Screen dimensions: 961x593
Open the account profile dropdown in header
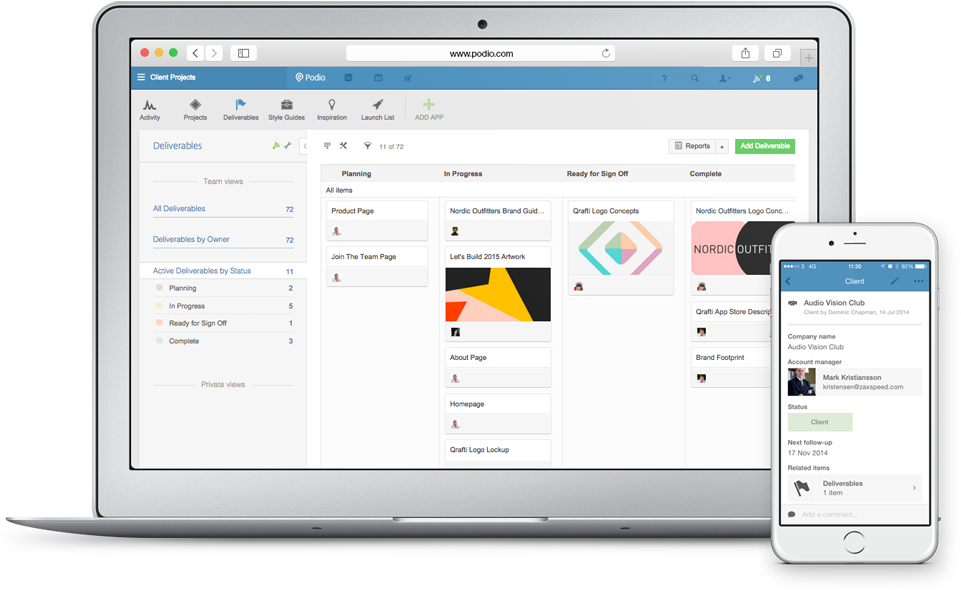point(724,78)
